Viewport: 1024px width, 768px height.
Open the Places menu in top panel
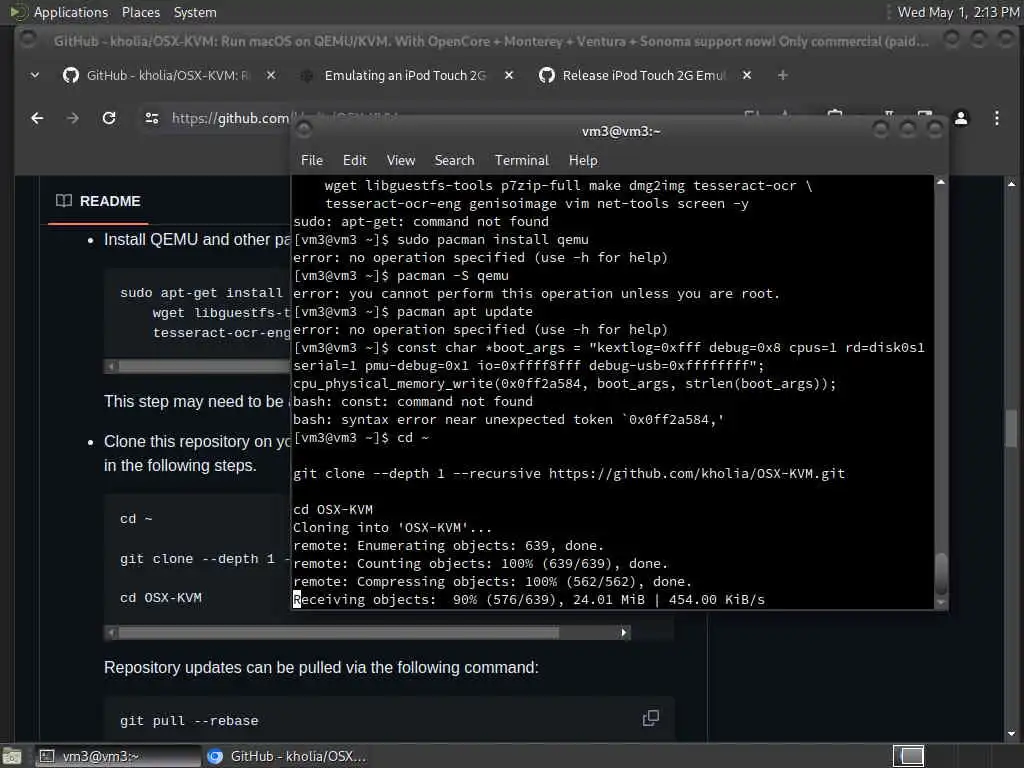tap(140, 12)
